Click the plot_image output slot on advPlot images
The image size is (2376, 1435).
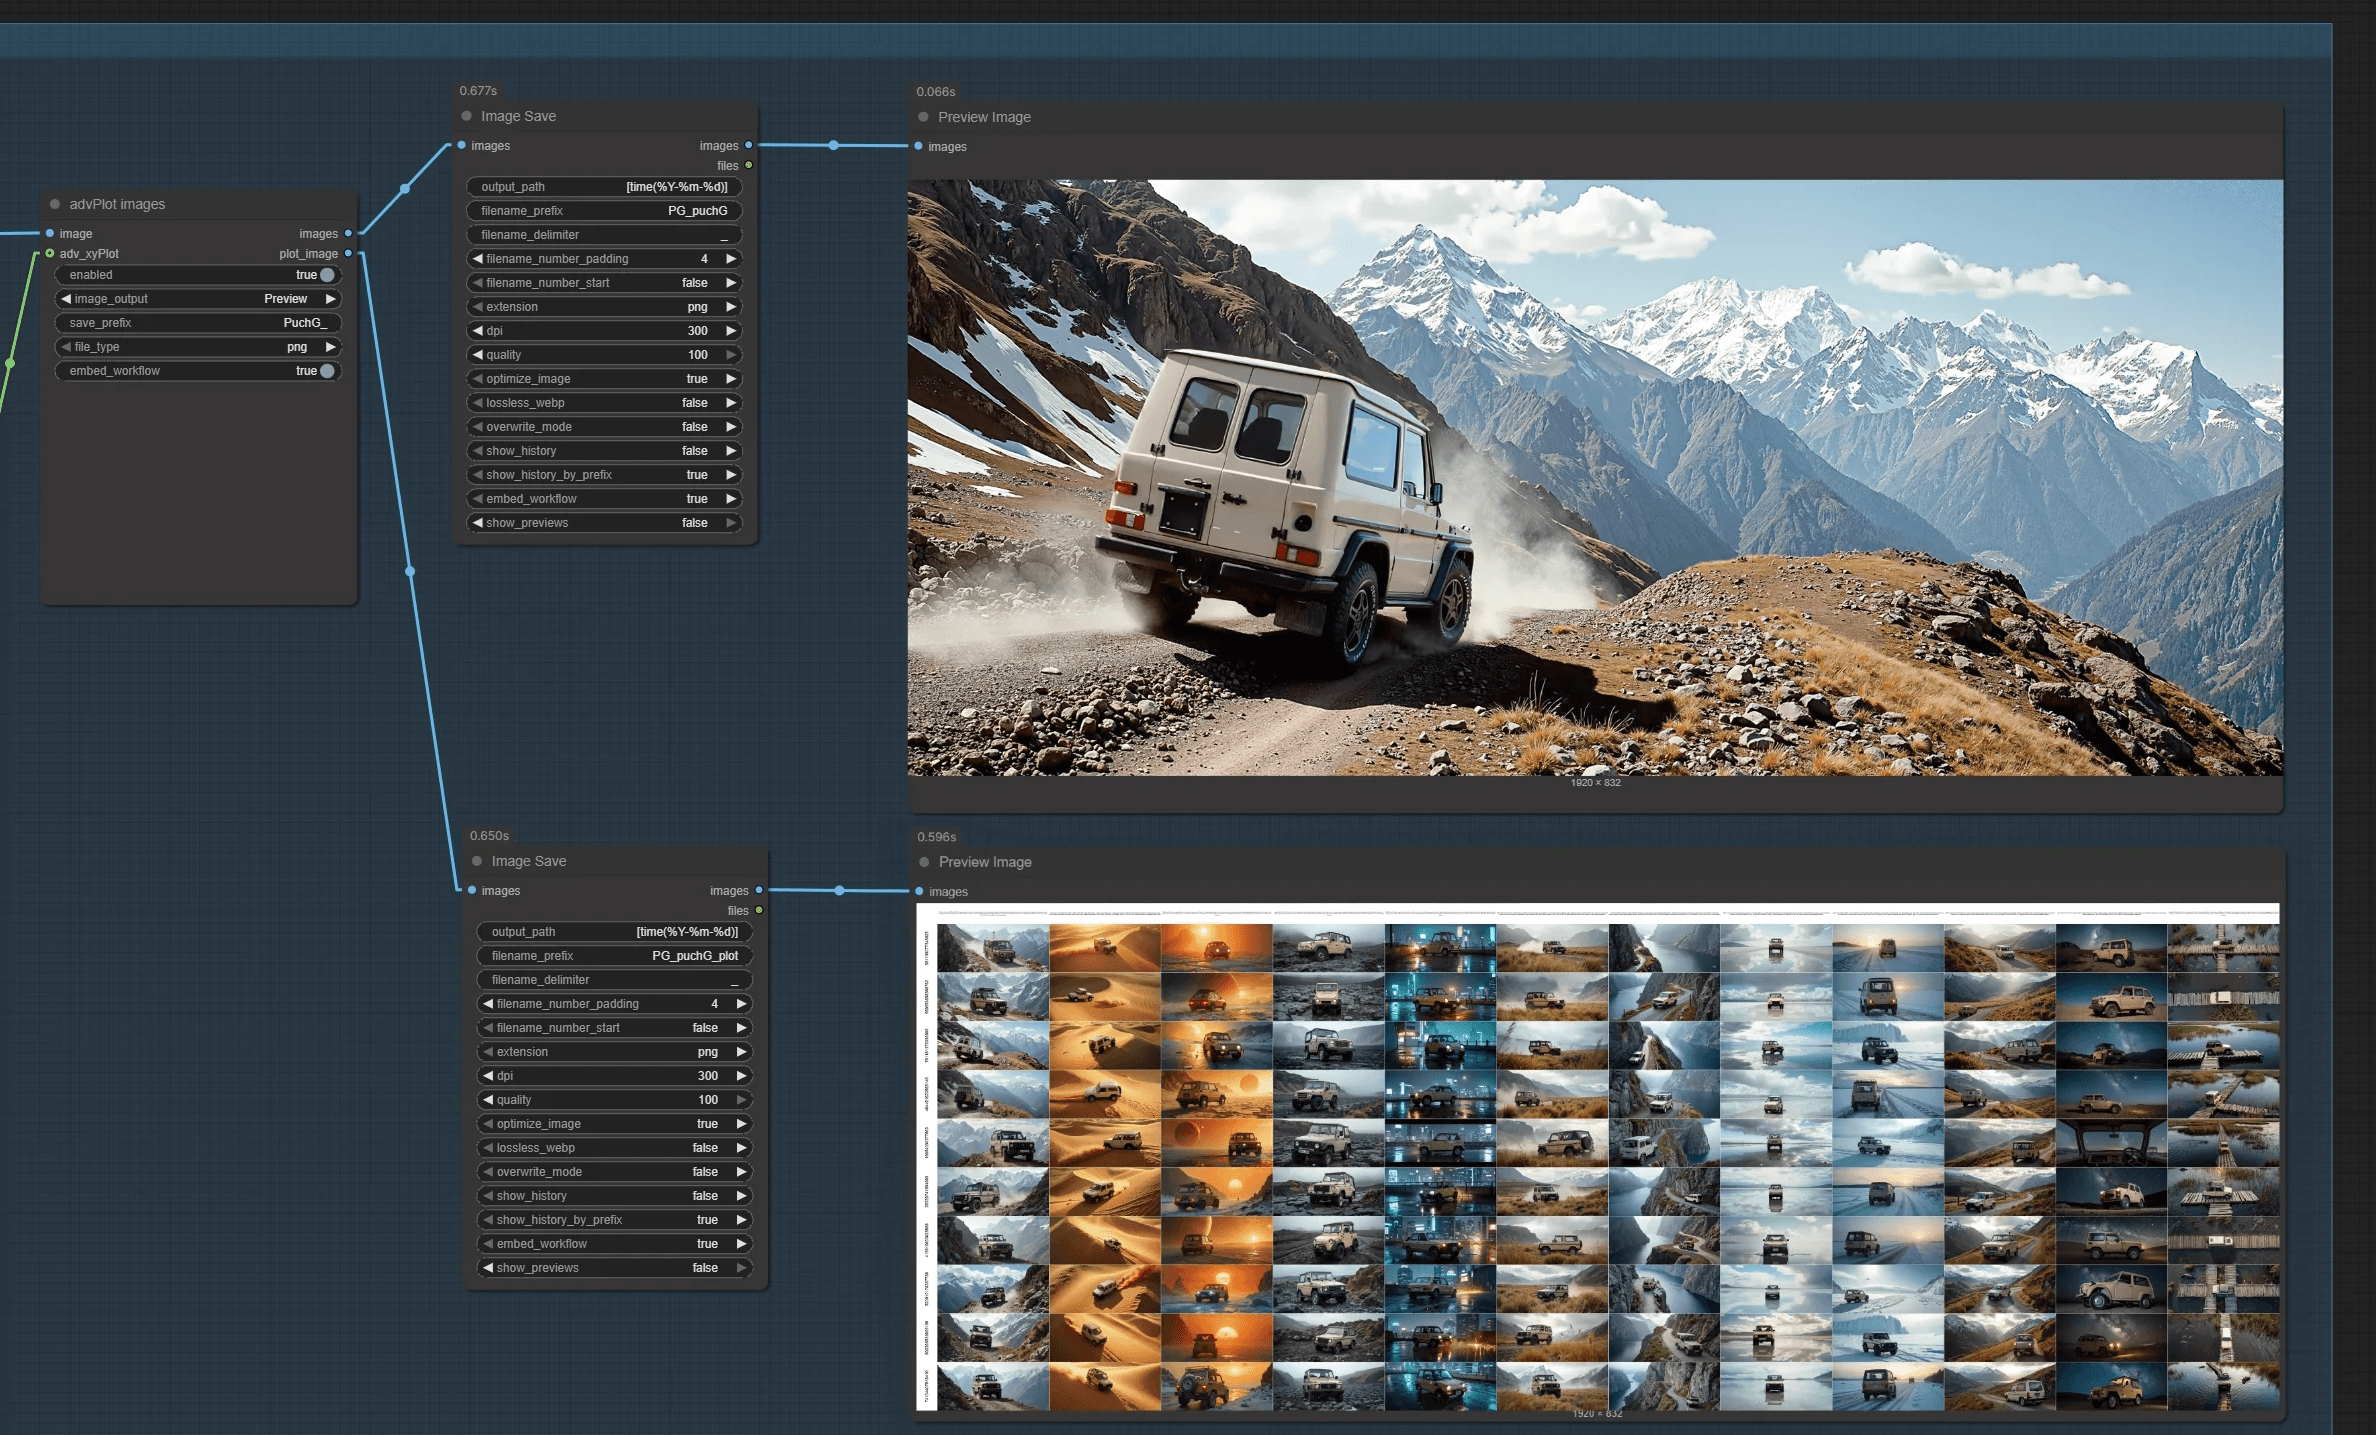tap(347, 253)
